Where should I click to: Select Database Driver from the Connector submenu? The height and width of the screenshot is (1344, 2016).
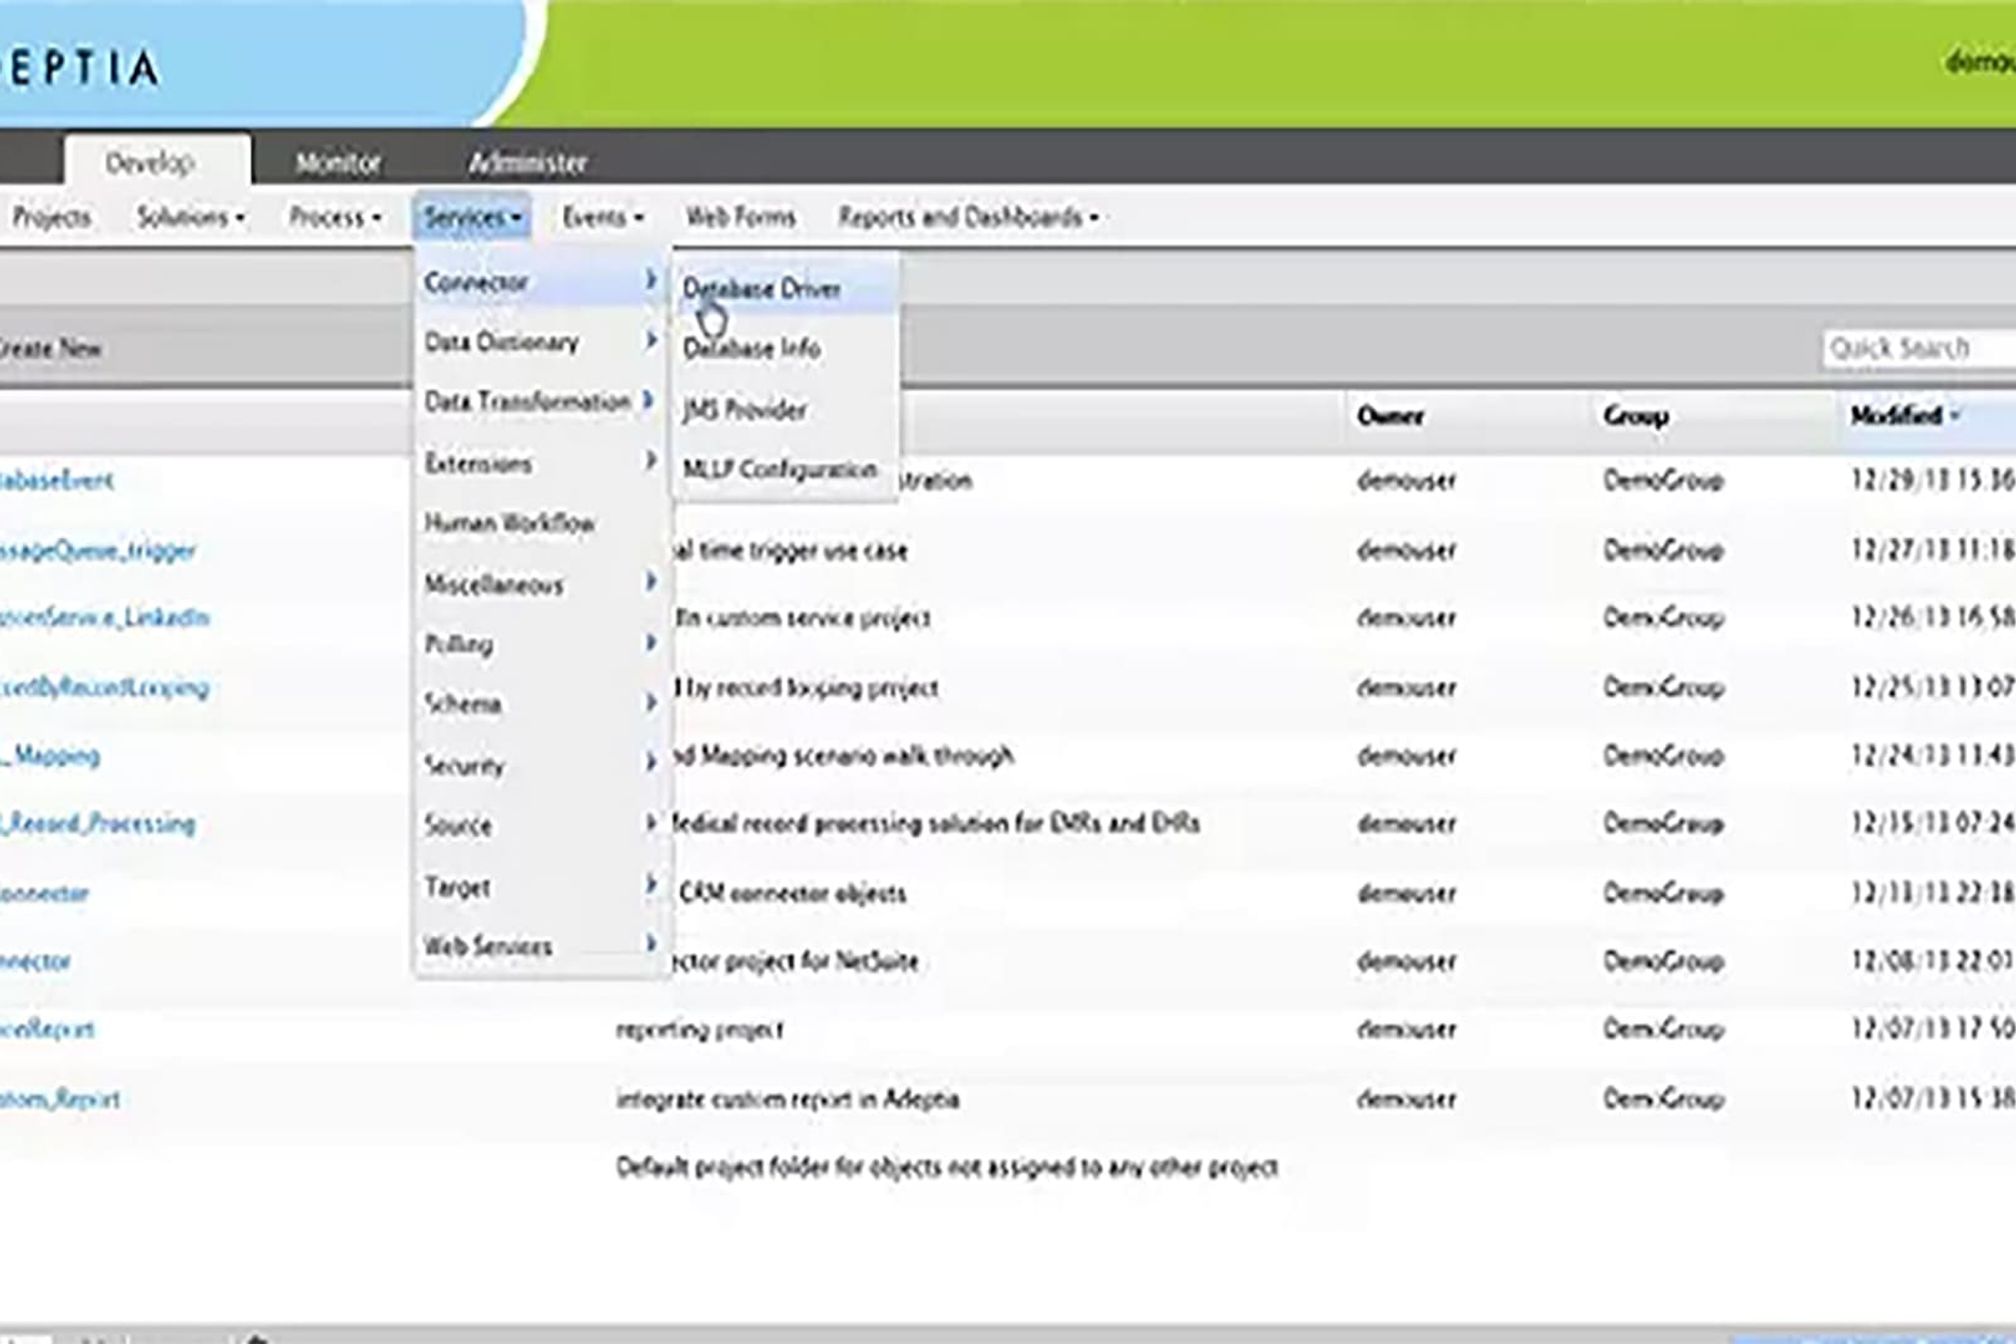point(762,289)
